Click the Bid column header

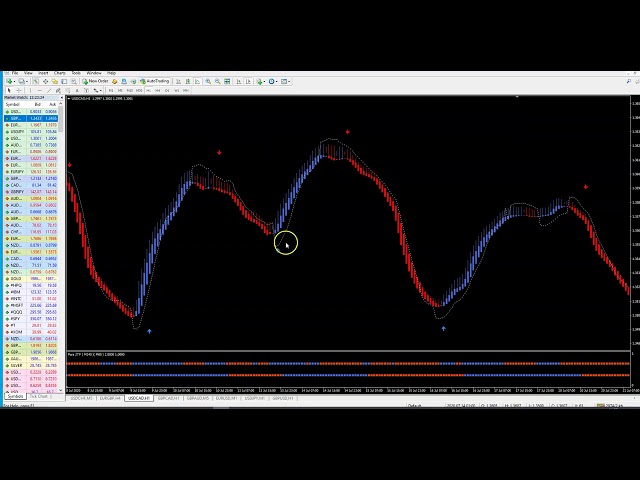click(x=37, y=104)
